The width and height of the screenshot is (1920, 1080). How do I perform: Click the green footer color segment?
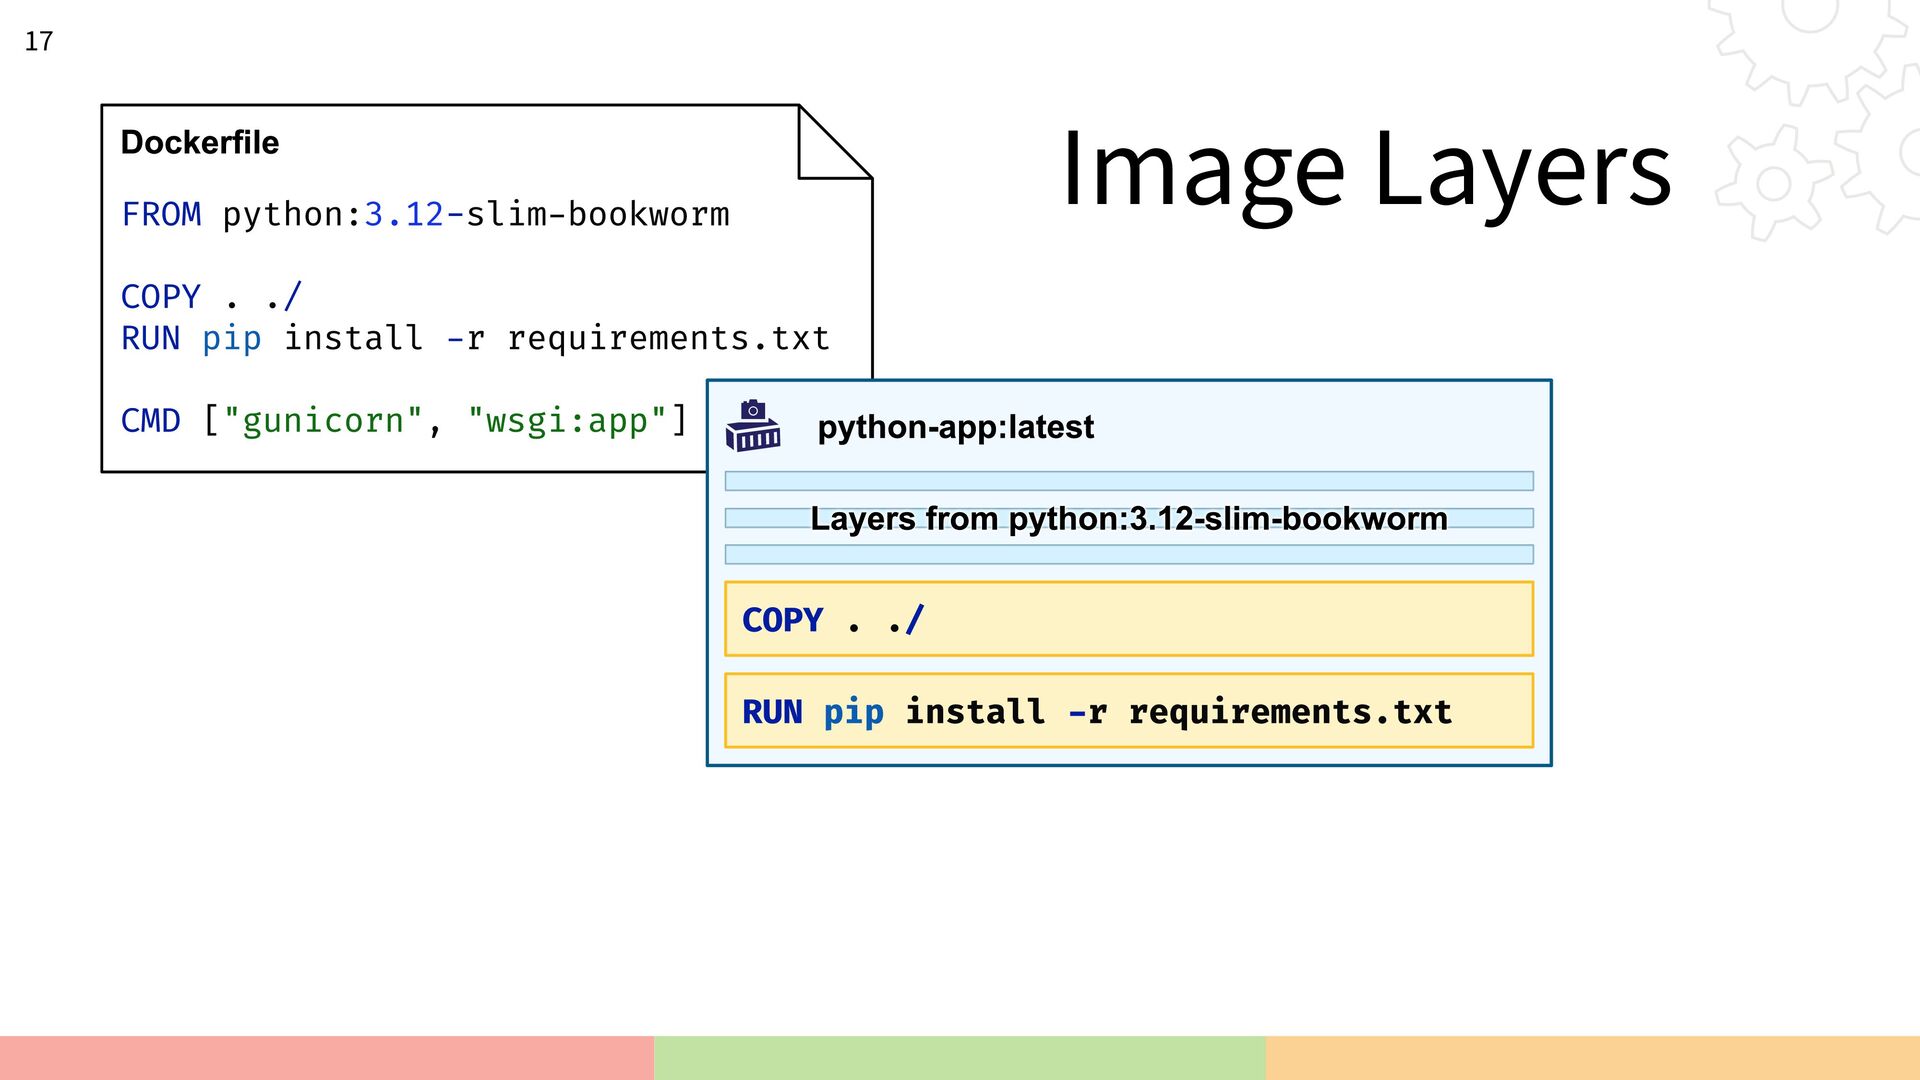click(x=960, y=1058)
